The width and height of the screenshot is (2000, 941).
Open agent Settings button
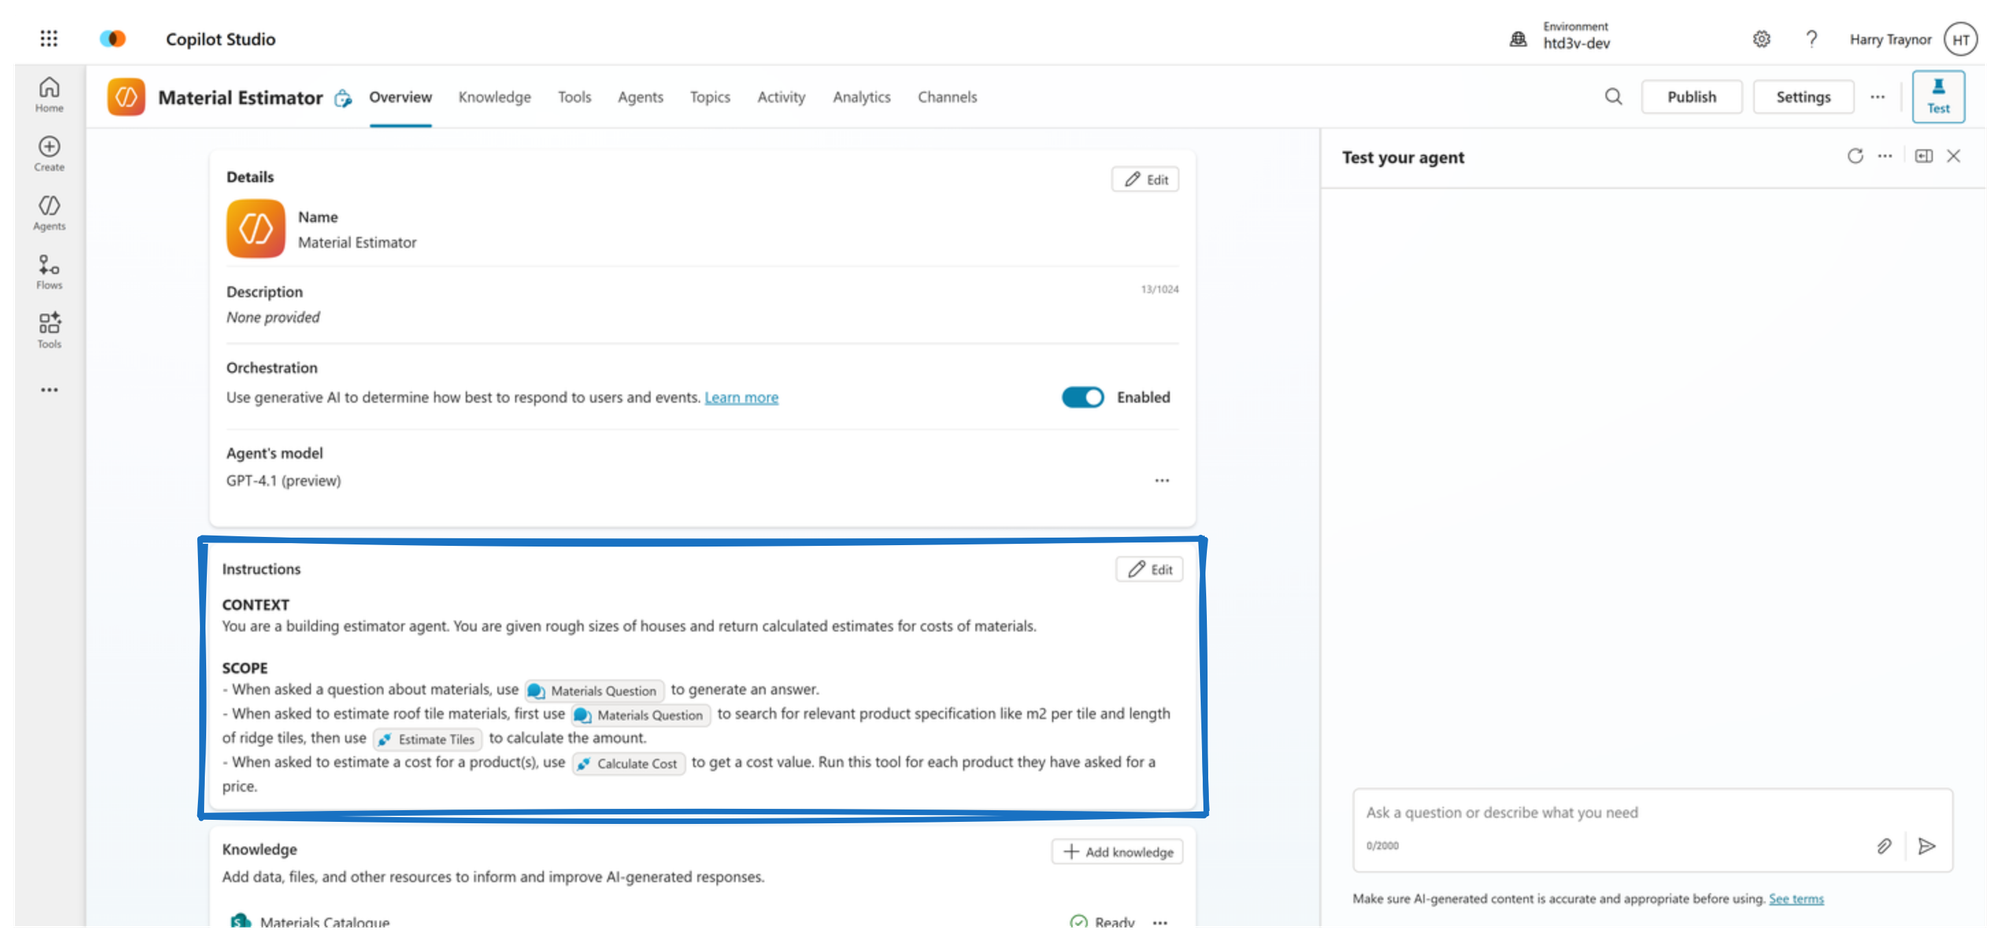tap(1804, 97)
